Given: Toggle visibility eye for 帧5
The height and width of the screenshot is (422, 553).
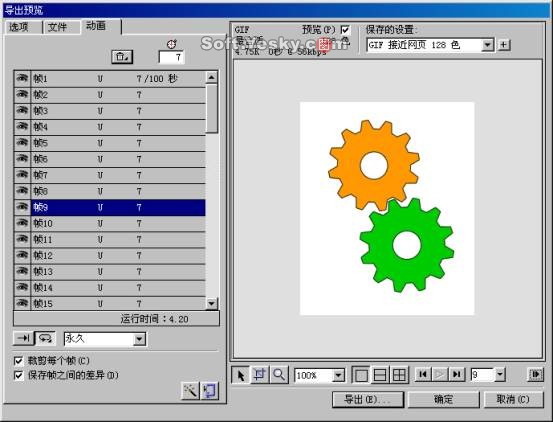Looking at the screenshot, I should (x=22, y=143).
